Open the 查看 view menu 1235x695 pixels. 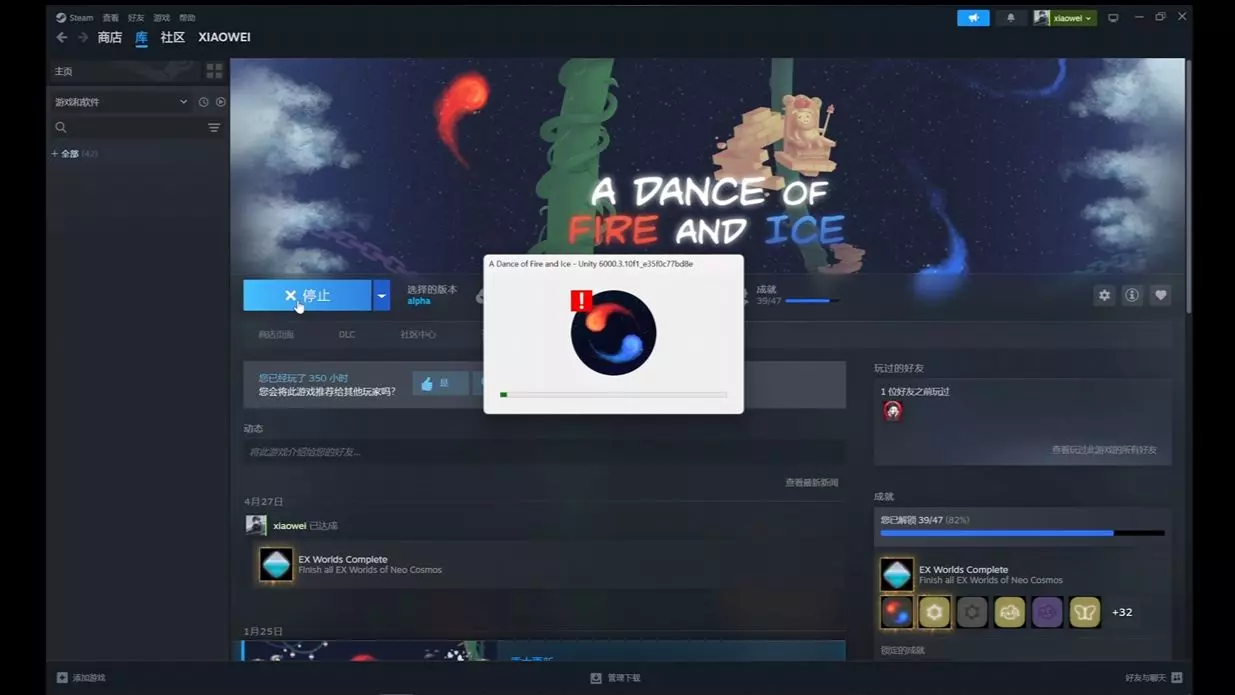110,17
